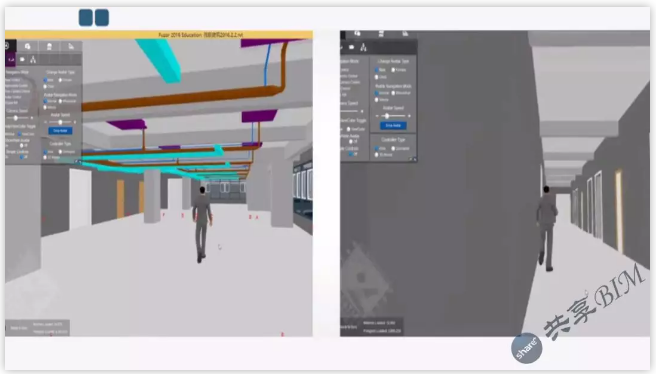
Task: Click the layers/copy icon in left top toolbar
Action: pyautogui.click(x=27, y=46)
